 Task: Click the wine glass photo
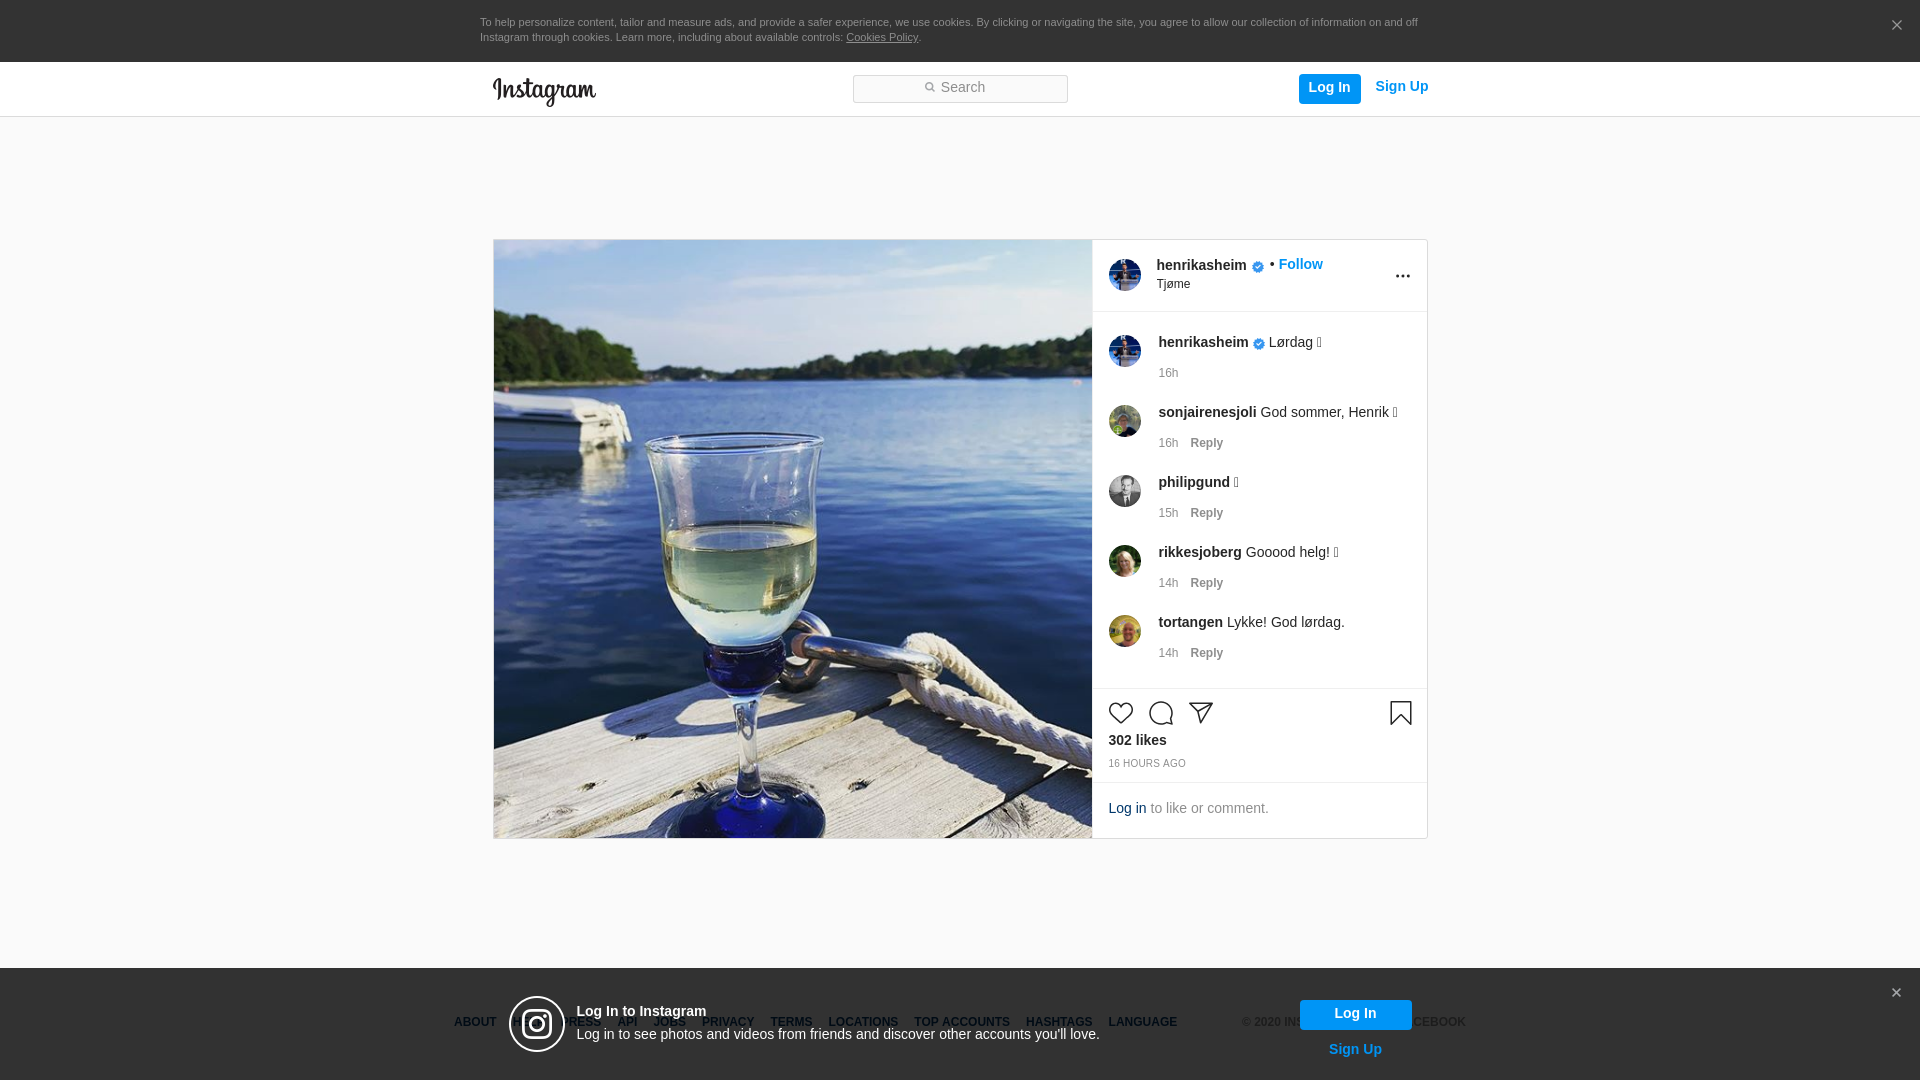[x=792, y=539]
